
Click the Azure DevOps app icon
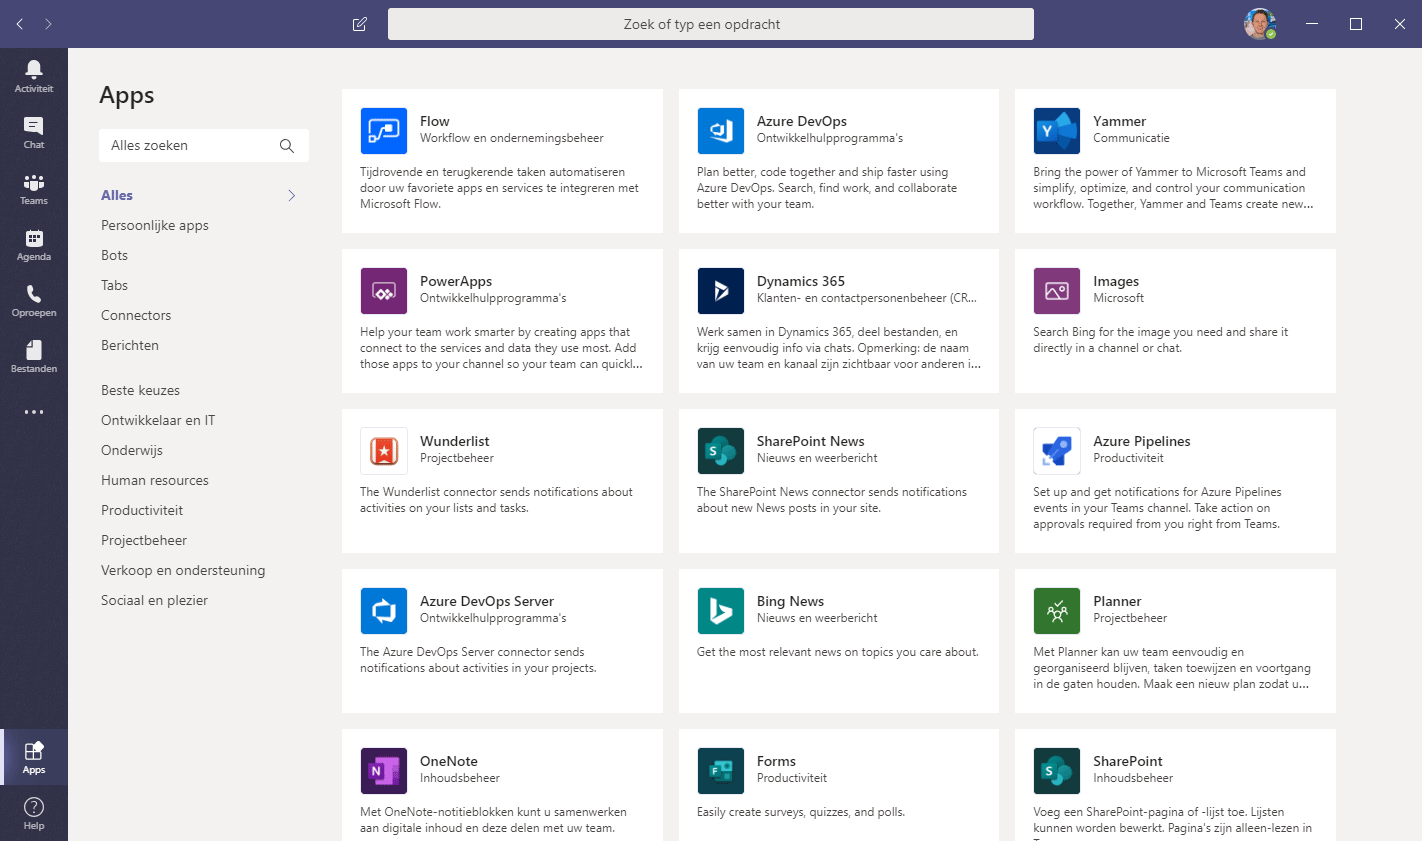click(721, 131)
